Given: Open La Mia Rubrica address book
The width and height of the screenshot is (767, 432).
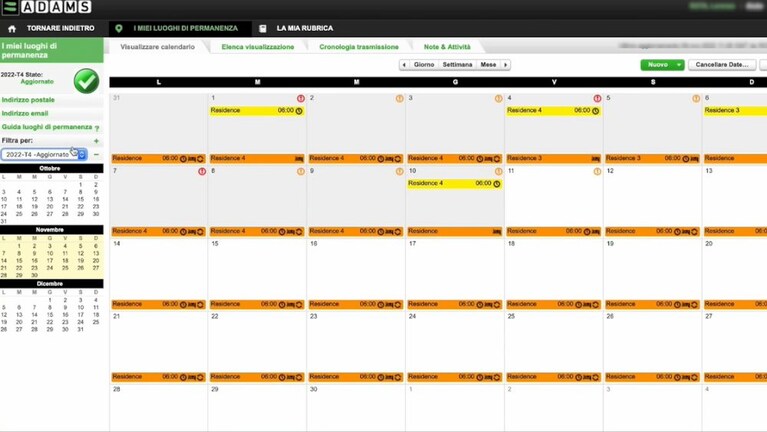Looking at the screenshot, I should point(296,28).
